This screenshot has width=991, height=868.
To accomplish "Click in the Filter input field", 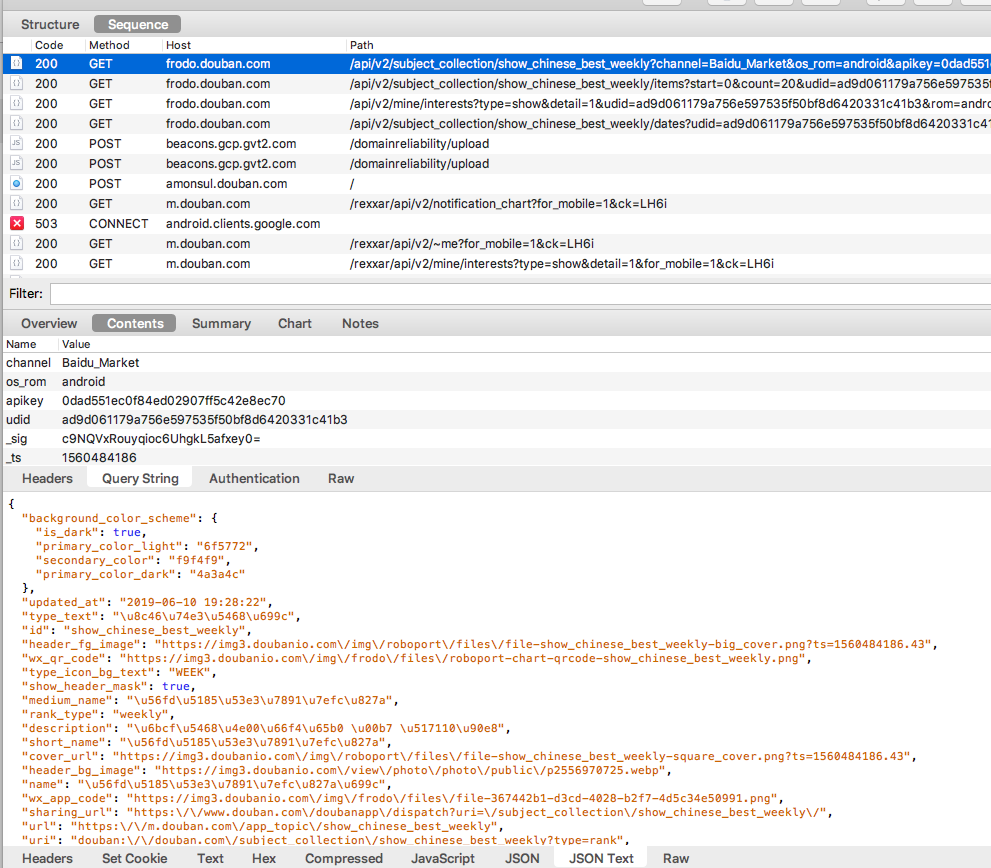I will coord(520,293).
